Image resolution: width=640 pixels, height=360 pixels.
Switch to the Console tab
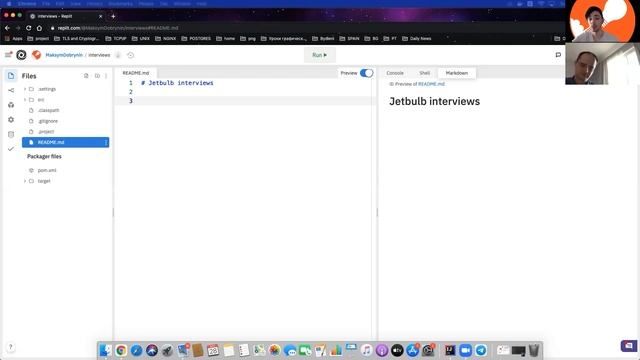(x=395, y=73)
